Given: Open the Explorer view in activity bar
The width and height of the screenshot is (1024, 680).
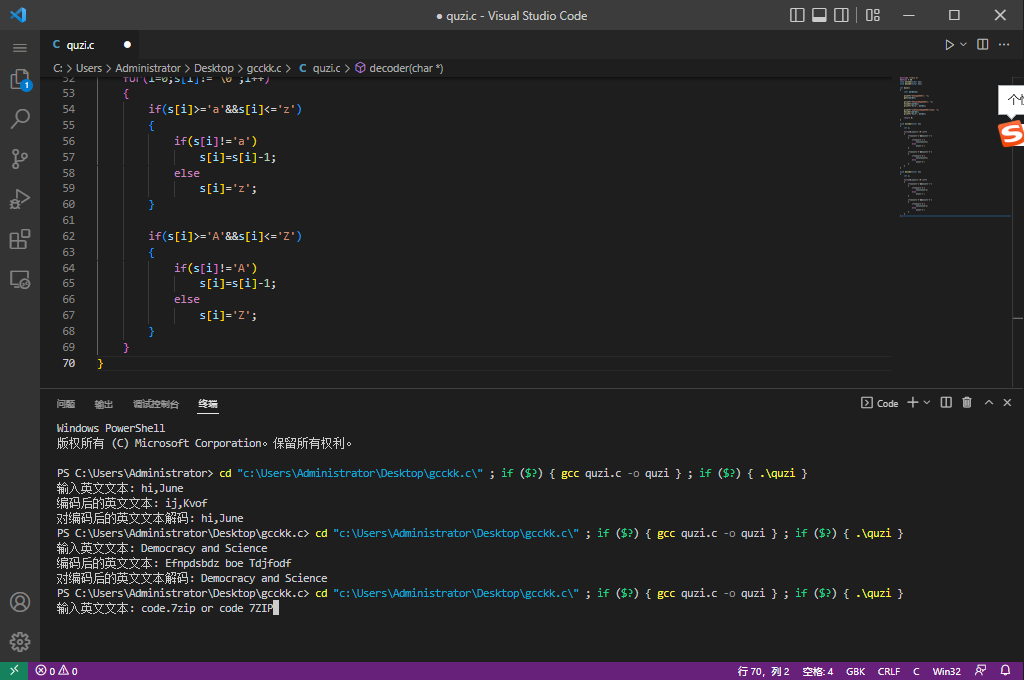Looking at the screenshot, I should [x=19, y=80].
